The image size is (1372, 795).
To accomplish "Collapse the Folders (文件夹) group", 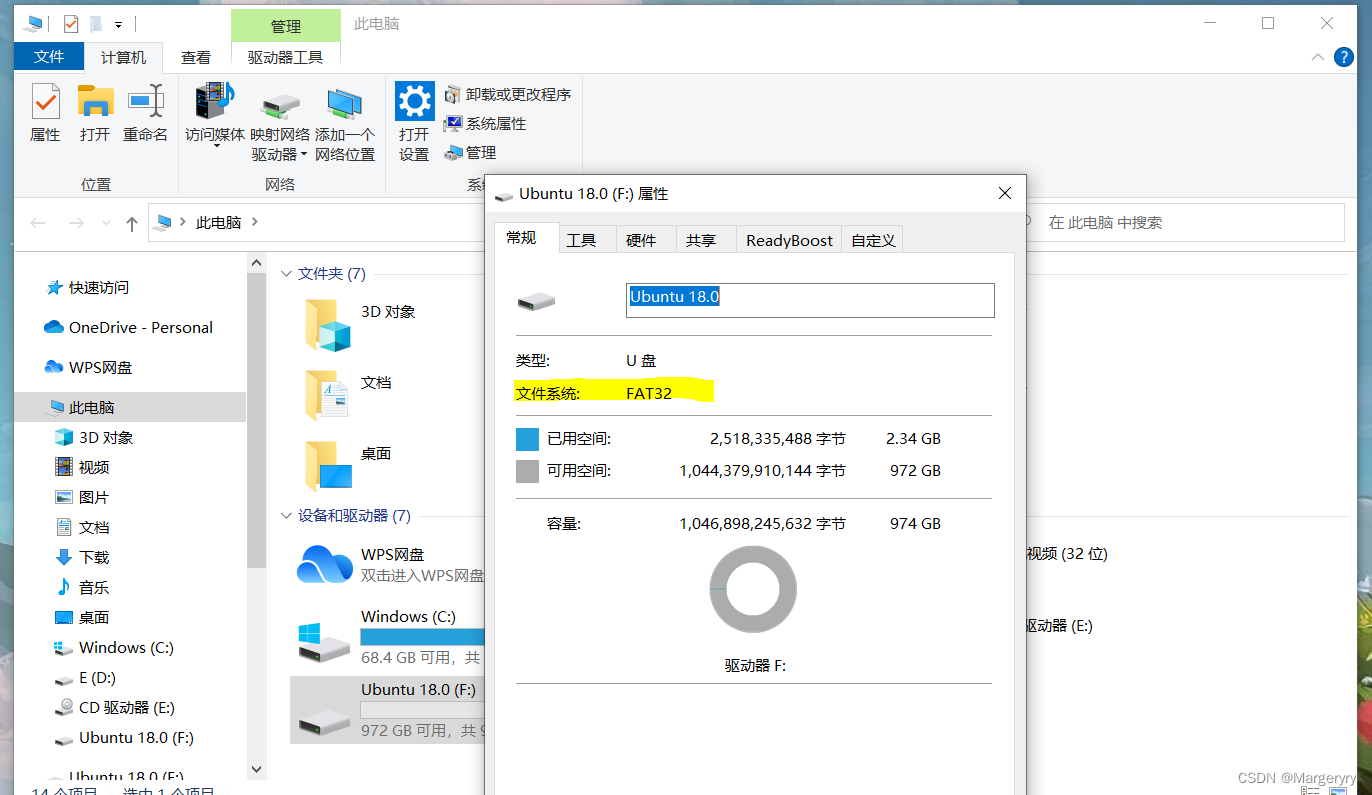I will click(x=286, y=274).
